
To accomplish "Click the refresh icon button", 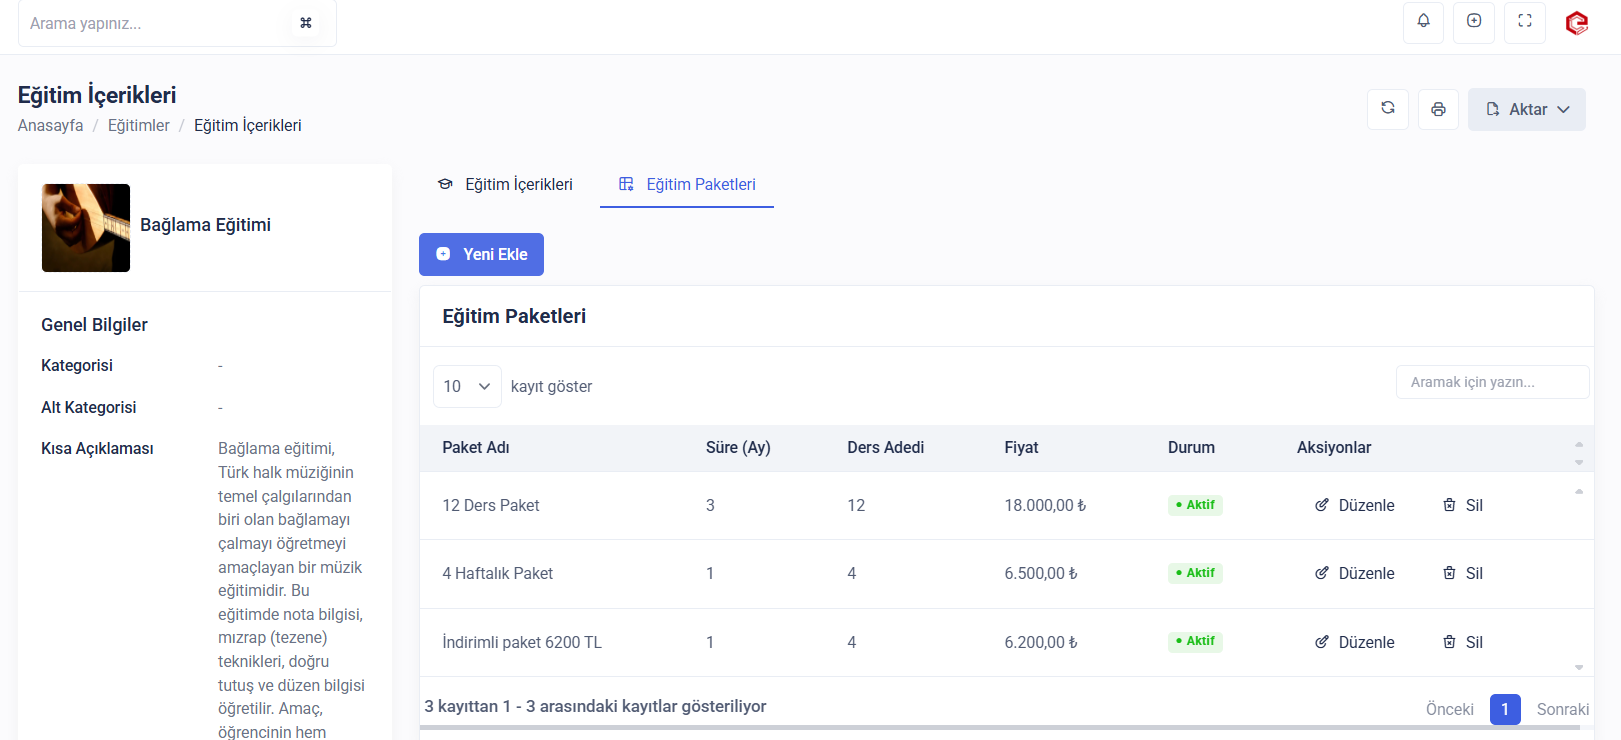I will point(1388,109).
